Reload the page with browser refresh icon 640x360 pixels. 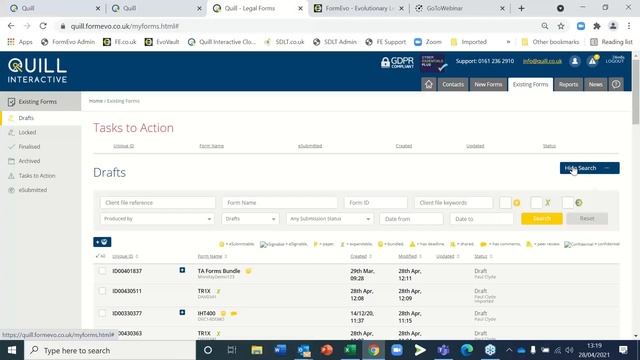[x=43, y=26]
